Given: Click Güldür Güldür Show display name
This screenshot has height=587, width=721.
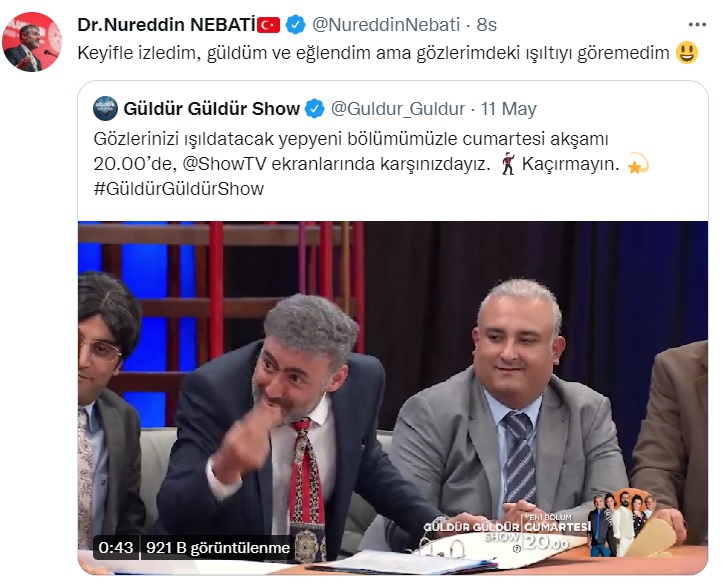Looking at the screenshot, I should (x=212, y=109).
